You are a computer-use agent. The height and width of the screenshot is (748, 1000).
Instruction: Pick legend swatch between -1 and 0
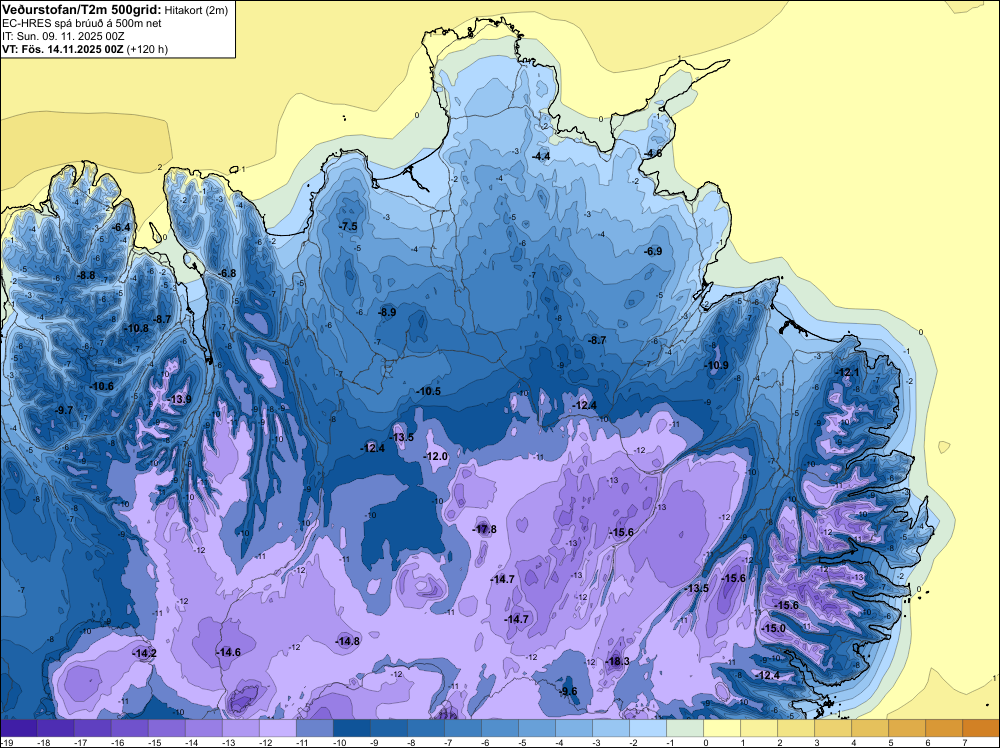[x=684, y=728]
